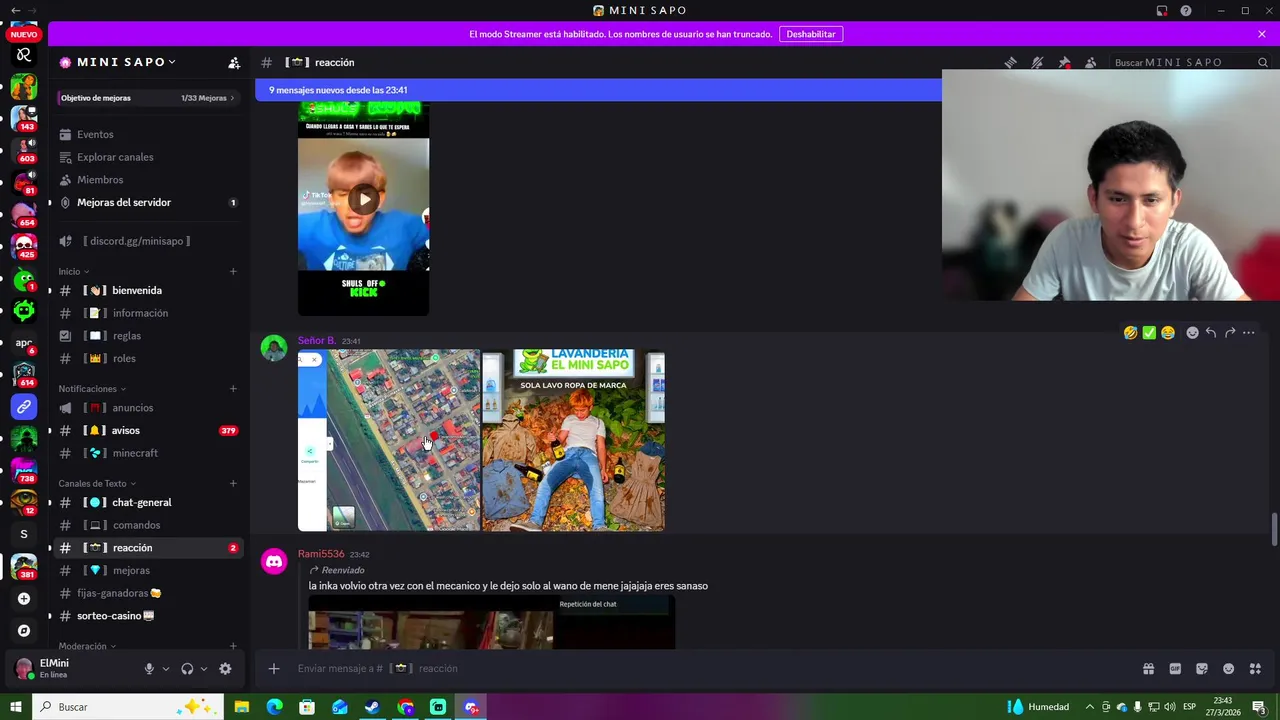The width and height of the screenshot is (1280, 720).
Task: Add a channel to Notificaciones category
Action: tap(233, 388)
